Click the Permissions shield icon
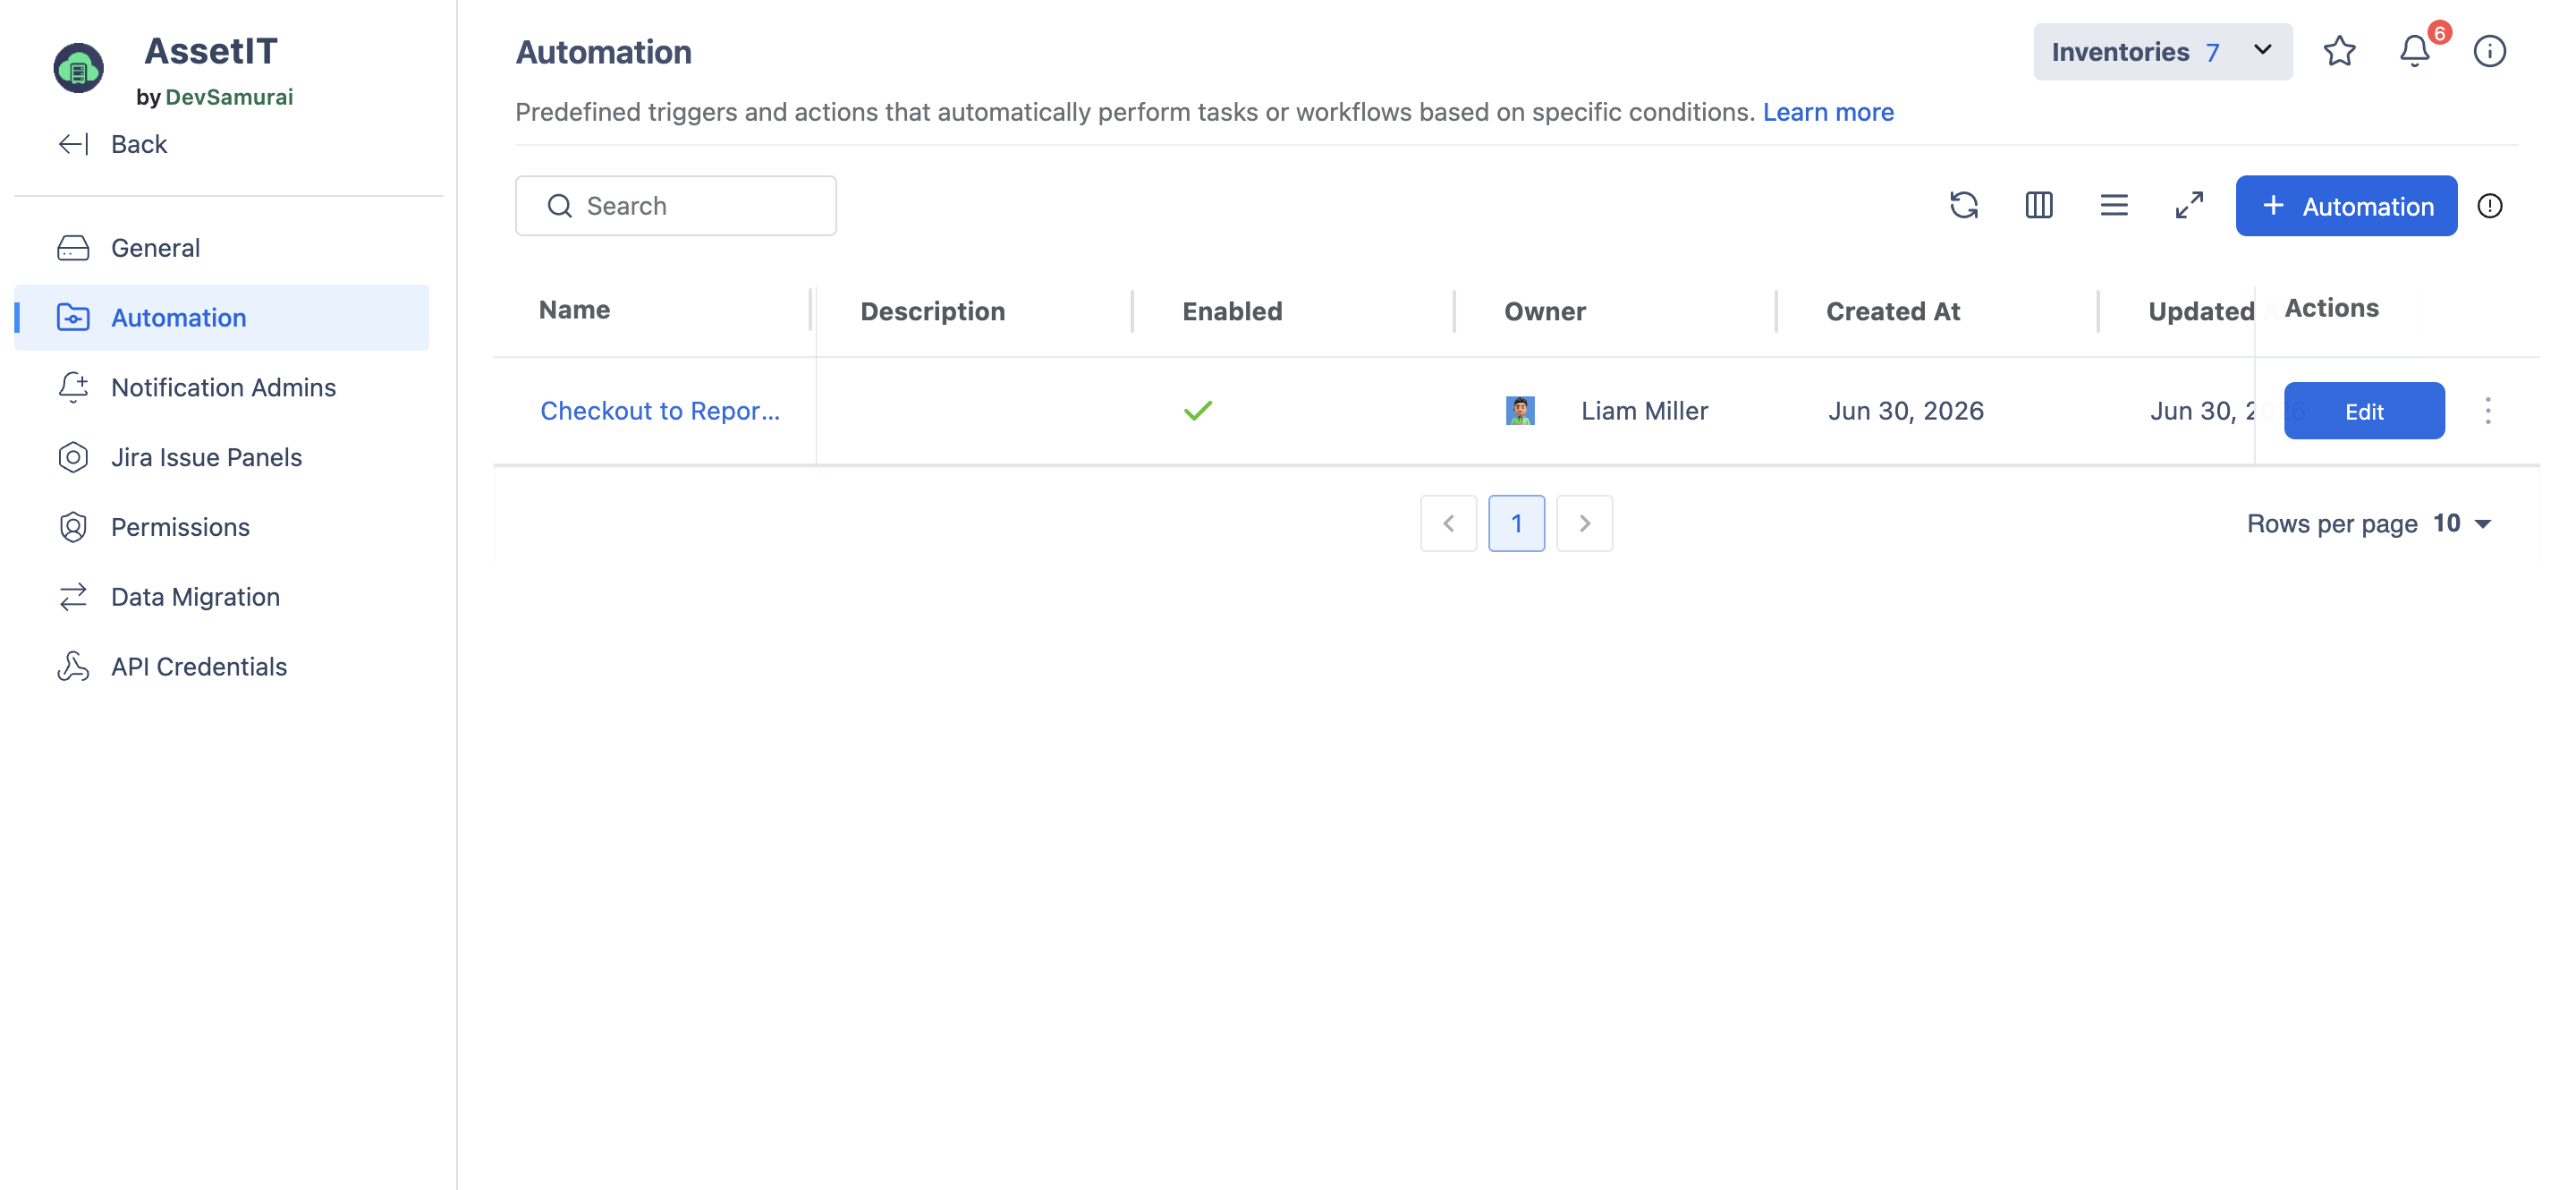The width and height of the screenshot is (2576, 1190). tap(73, 527)
